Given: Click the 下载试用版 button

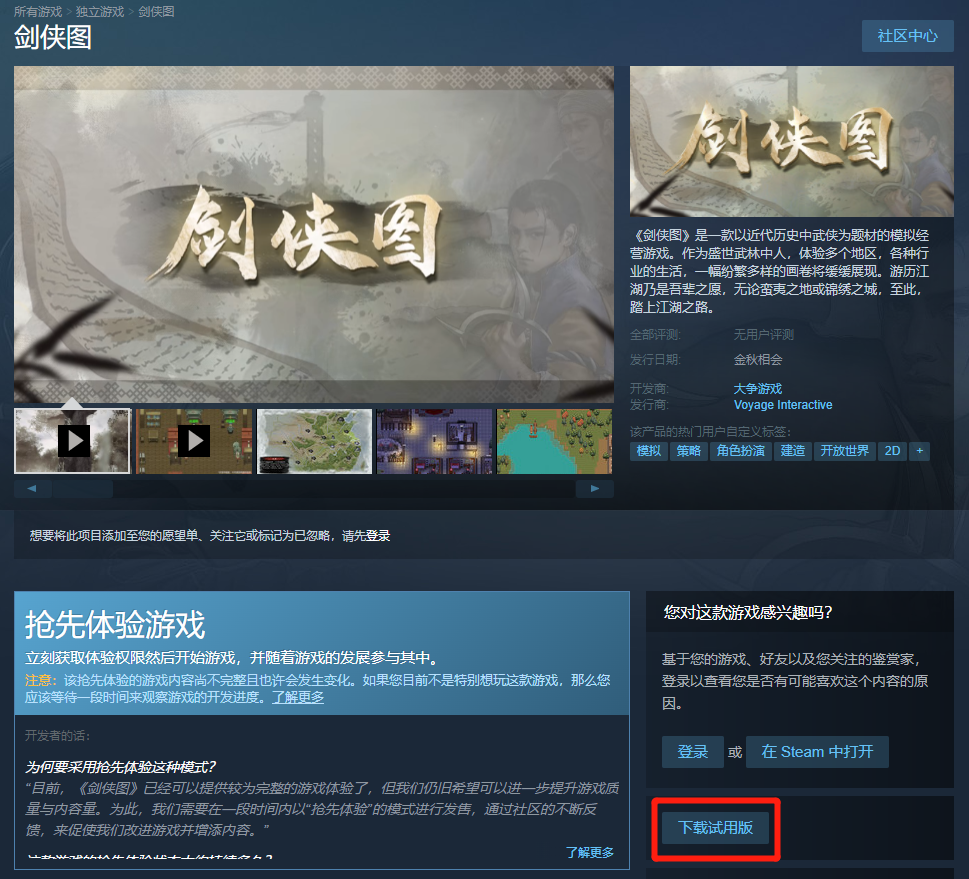Looking at the screenshot, I should pos(715,830).
